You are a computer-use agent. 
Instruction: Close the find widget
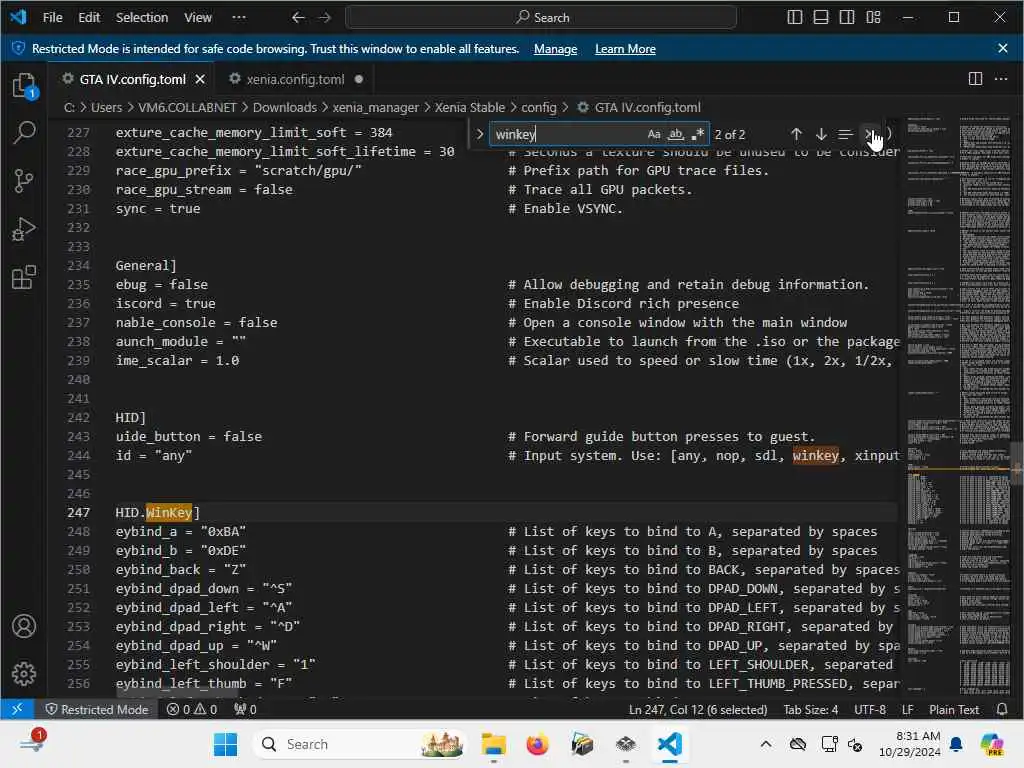click(869, 134)
